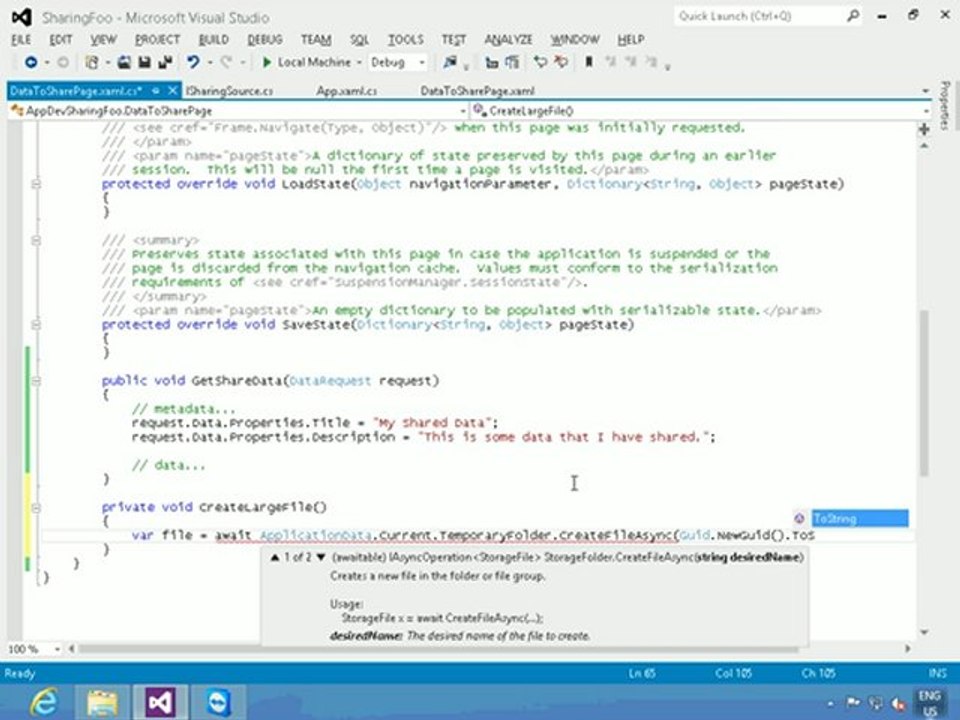Click the greyed Redo toolbar icon
The image size is (960, 720).
(227, 62)
